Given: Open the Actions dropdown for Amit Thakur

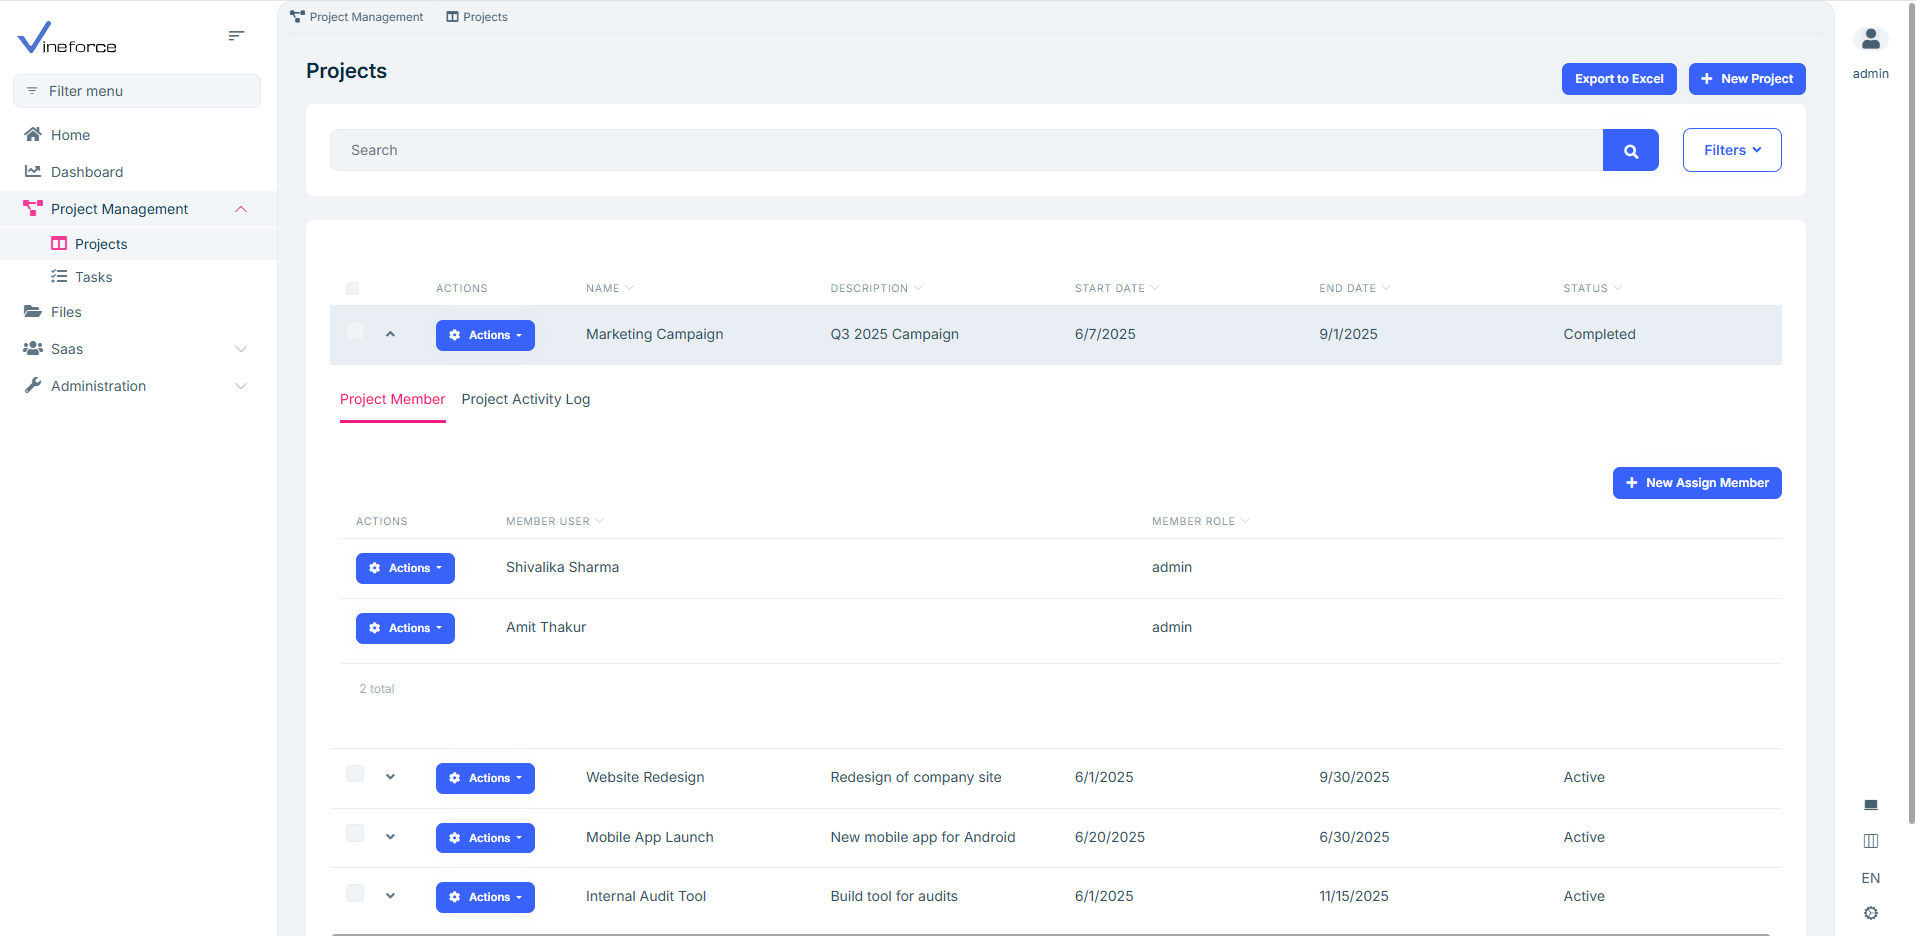Looking at the screenshot, I should click(405, 628).
